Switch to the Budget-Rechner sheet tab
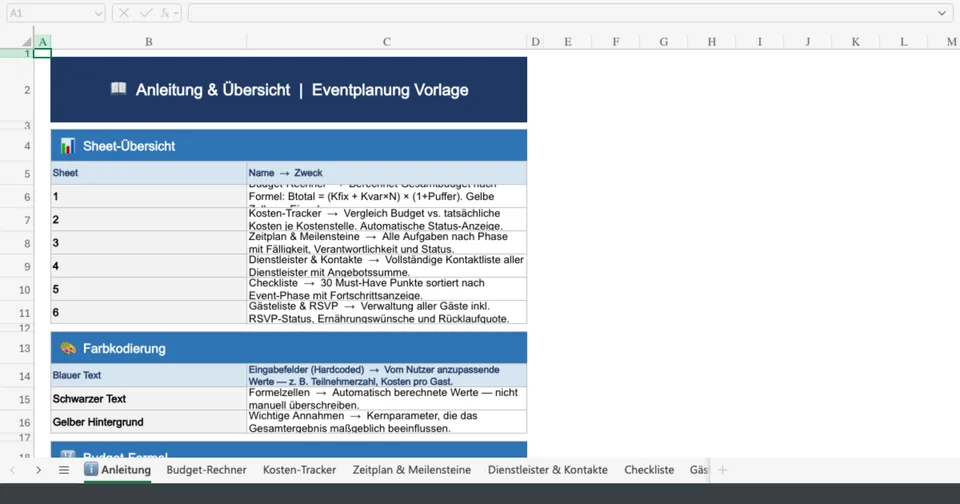 click(x=206, y=470)
